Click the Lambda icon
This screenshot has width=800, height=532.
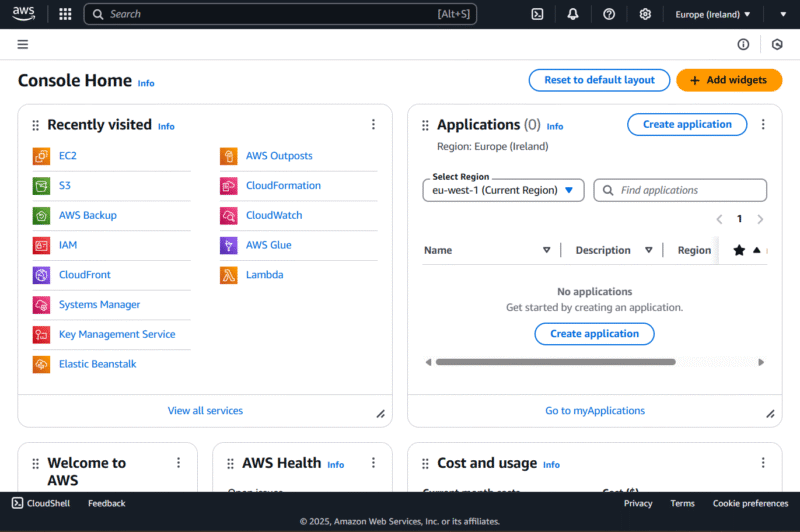pos(229,275)
